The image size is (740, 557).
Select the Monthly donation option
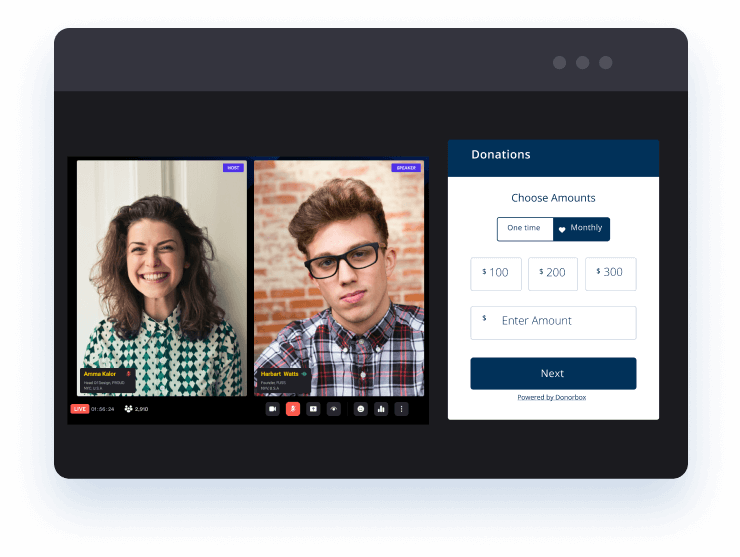coord(581,229)
